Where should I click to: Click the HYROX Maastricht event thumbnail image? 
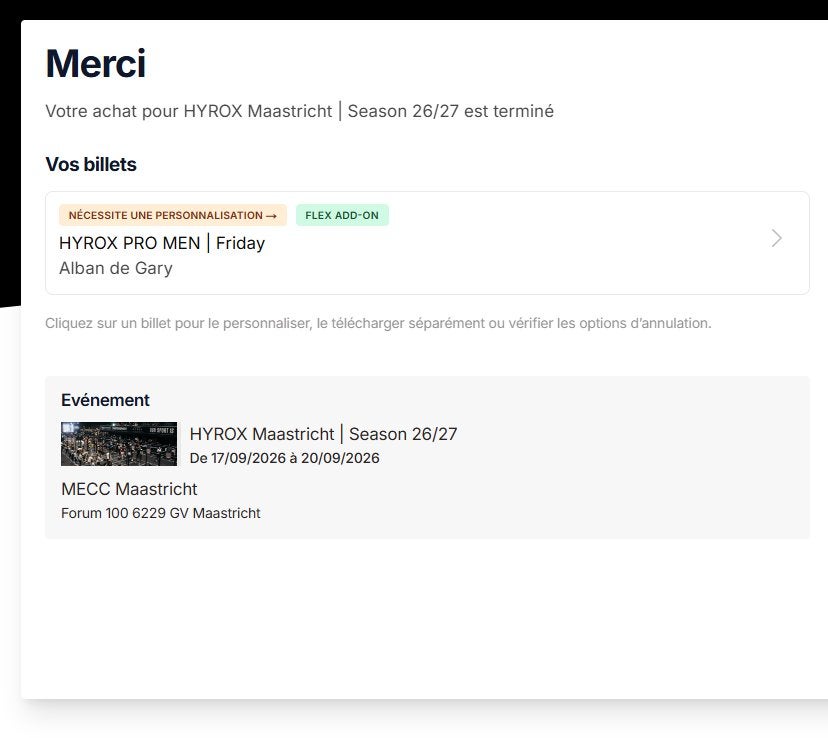(x=119, y=444)
